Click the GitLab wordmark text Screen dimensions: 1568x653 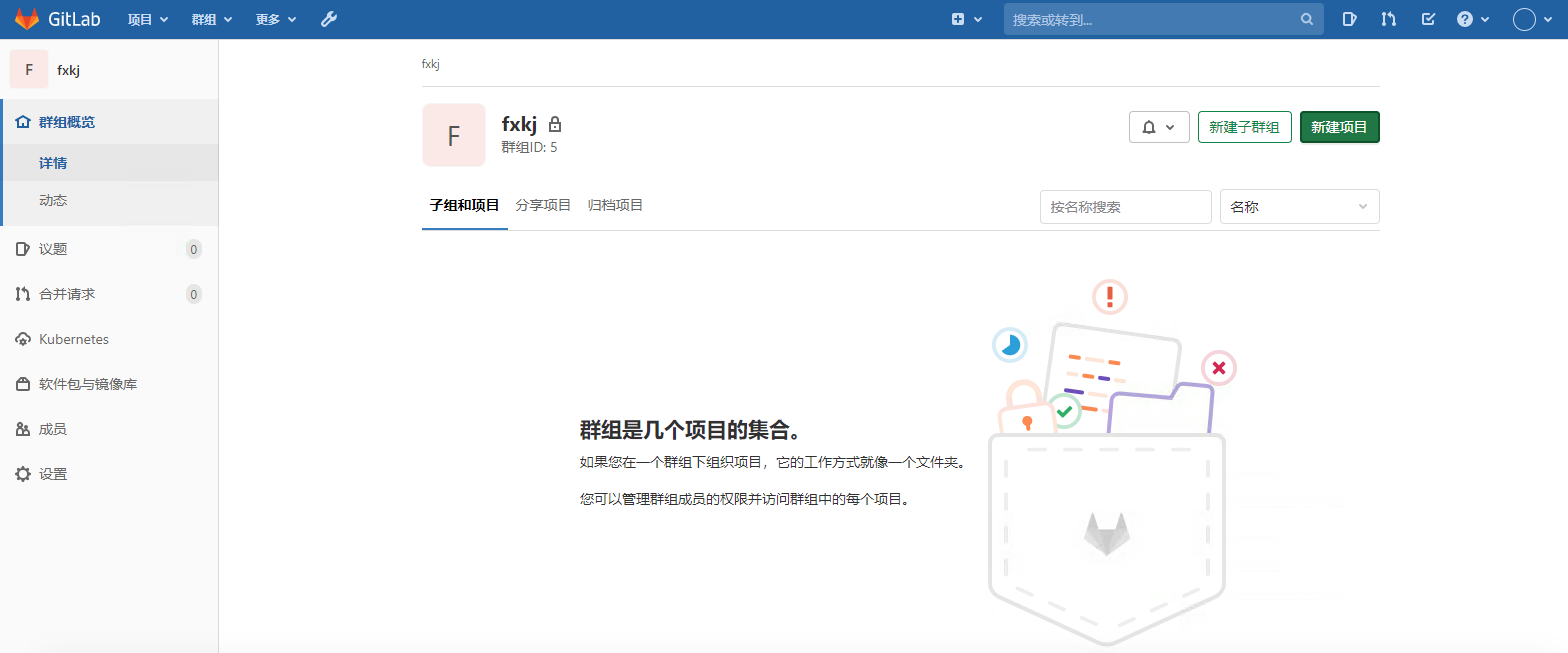[74, 19]
